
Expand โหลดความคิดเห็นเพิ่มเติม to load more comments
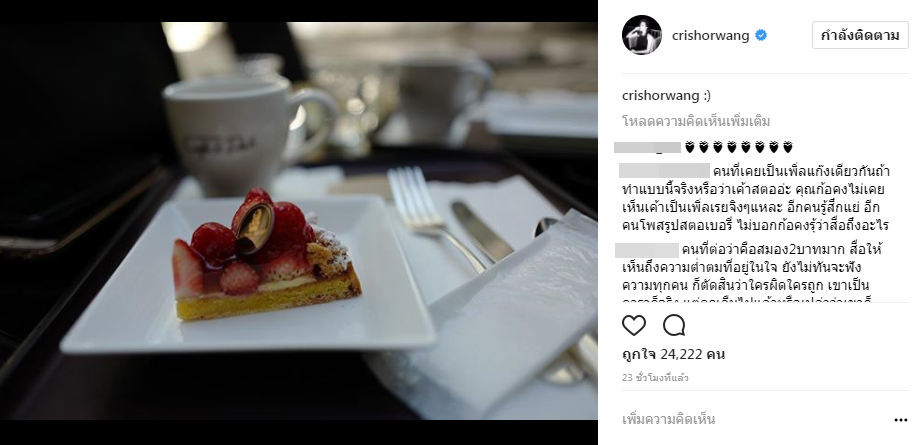[x=696, y=121]
